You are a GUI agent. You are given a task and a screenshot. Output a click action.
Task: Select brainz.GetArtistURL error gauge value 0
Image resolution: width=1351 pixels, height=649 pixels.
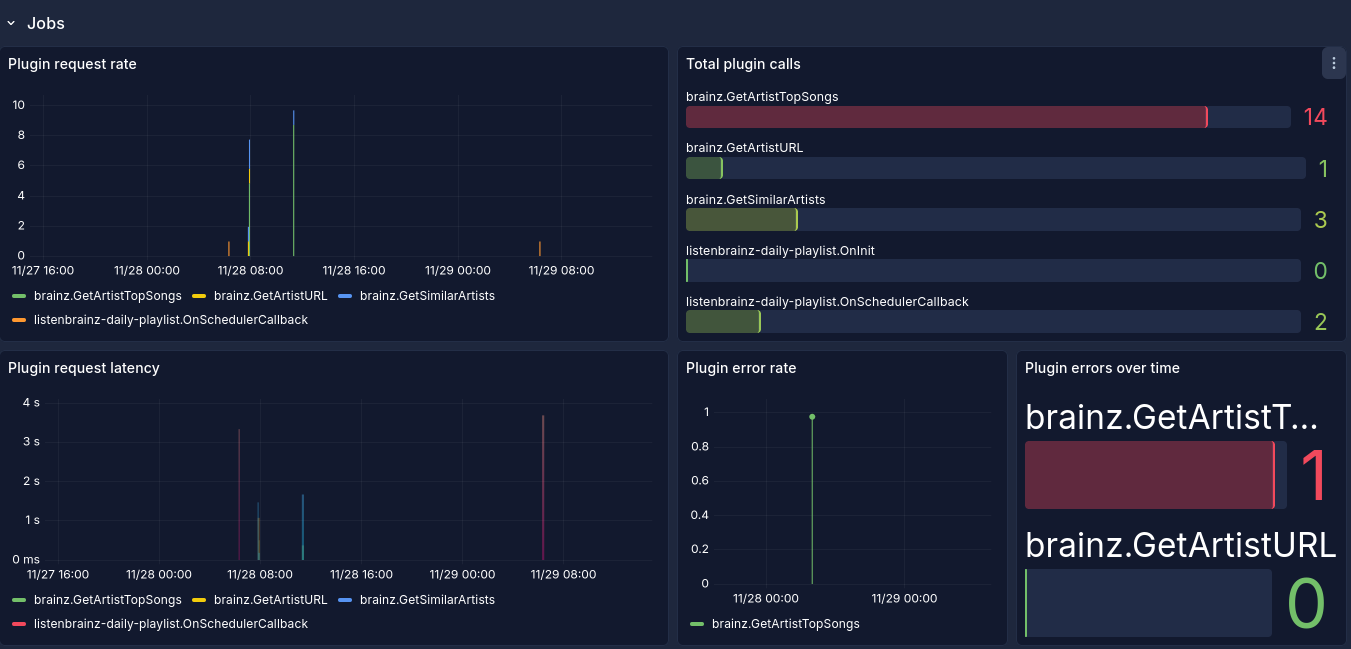pyautogui.click(x=1306, y=603)
